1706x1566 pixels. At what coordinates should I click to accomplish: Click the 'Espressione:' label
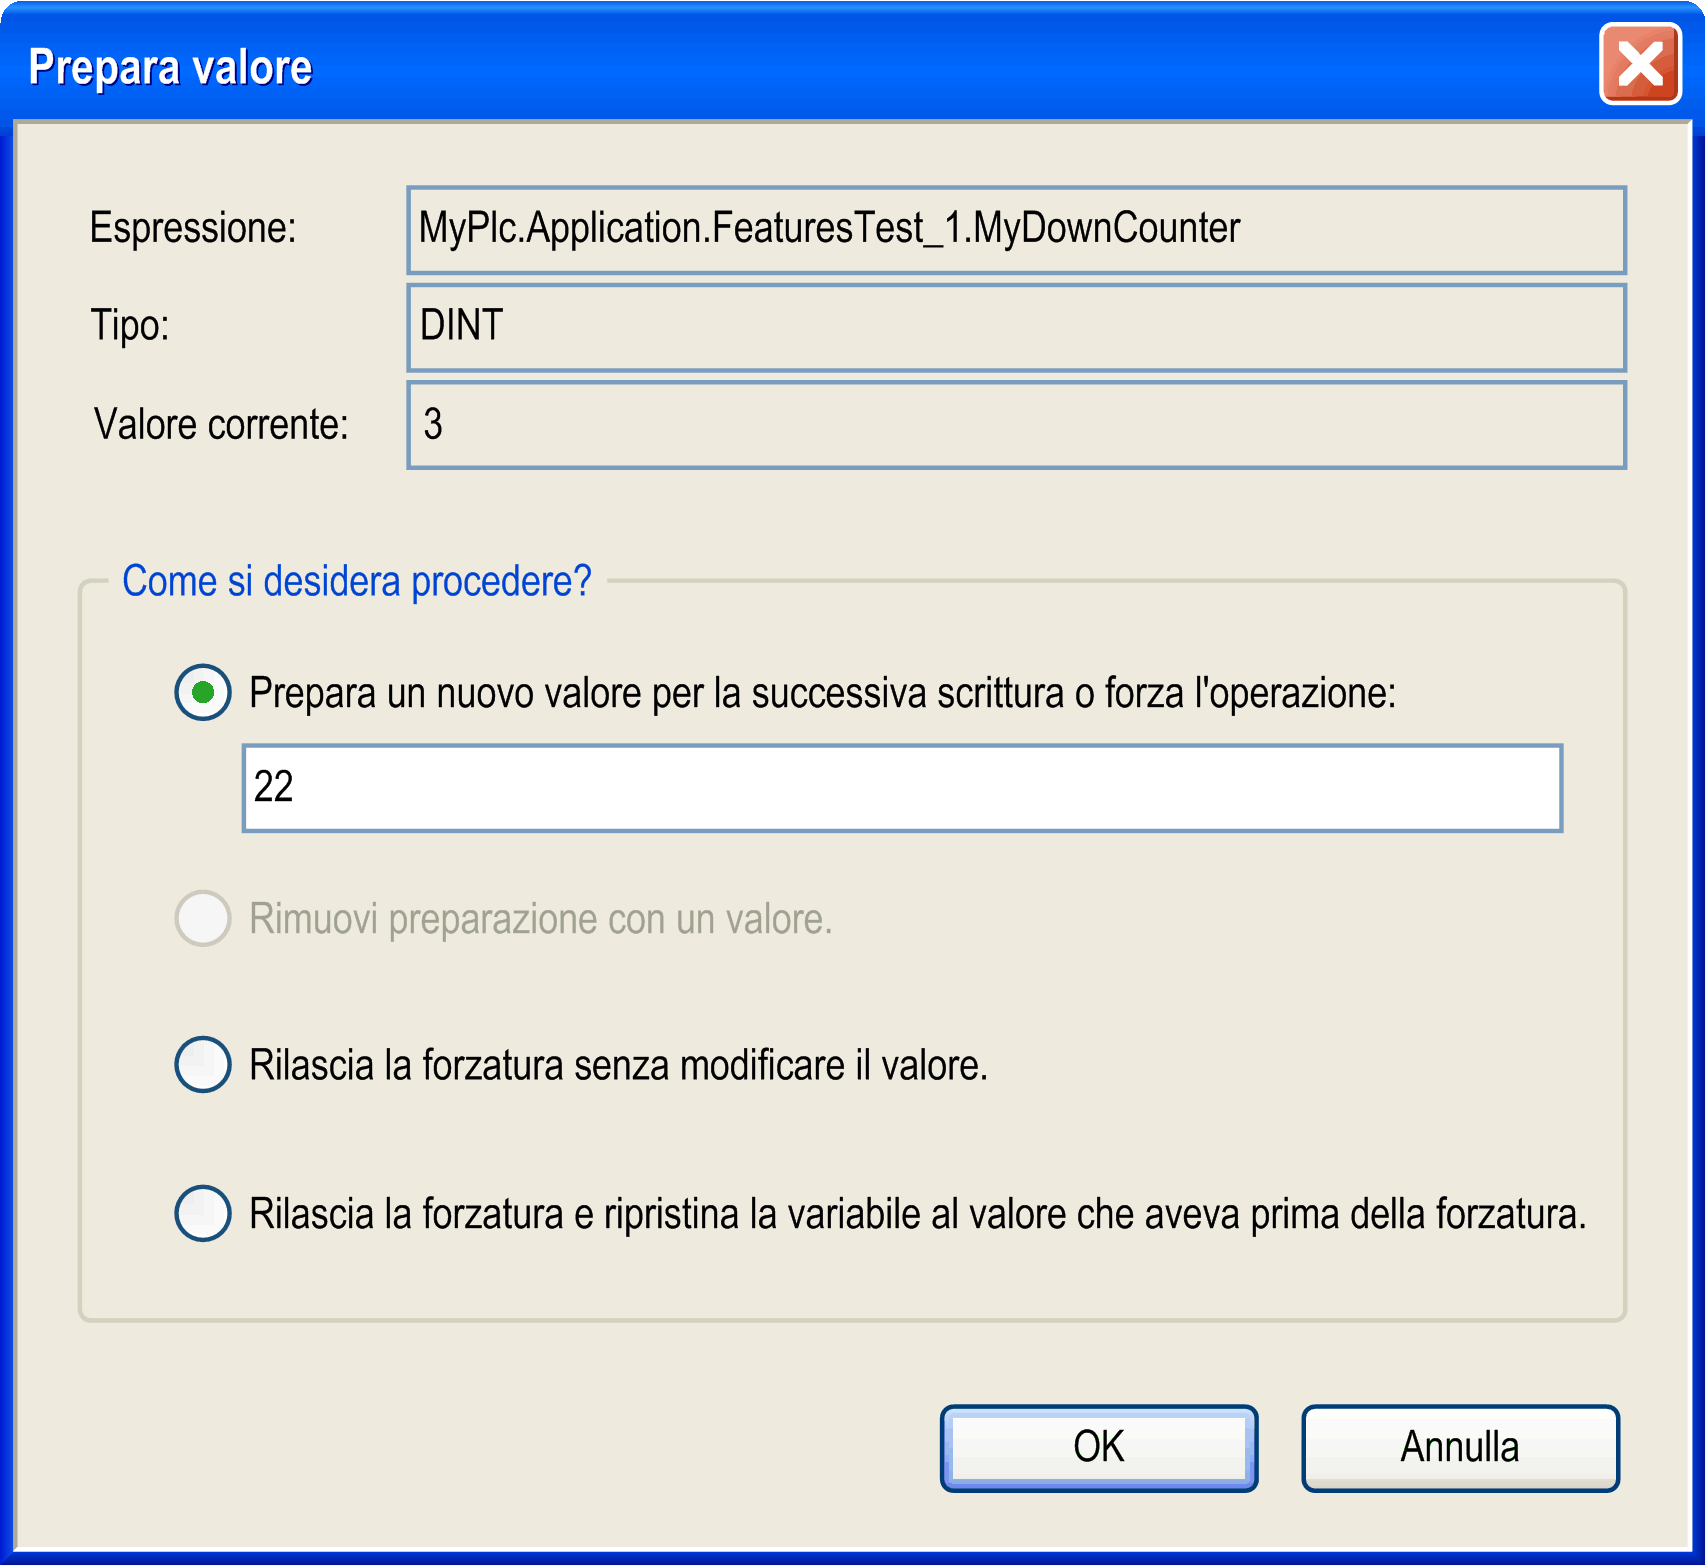[x=193, y=228]
